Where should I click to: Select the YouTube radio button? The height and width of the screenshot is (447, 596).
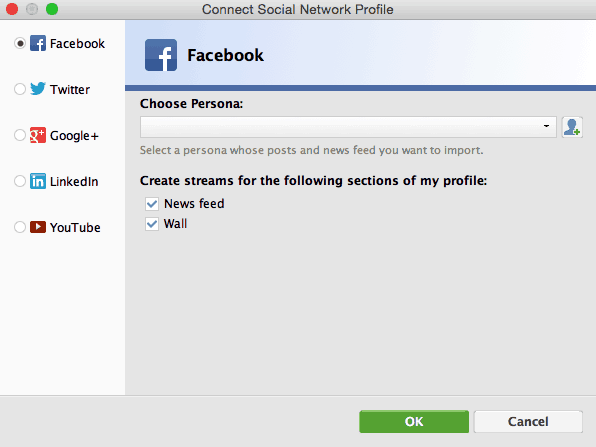20,227
